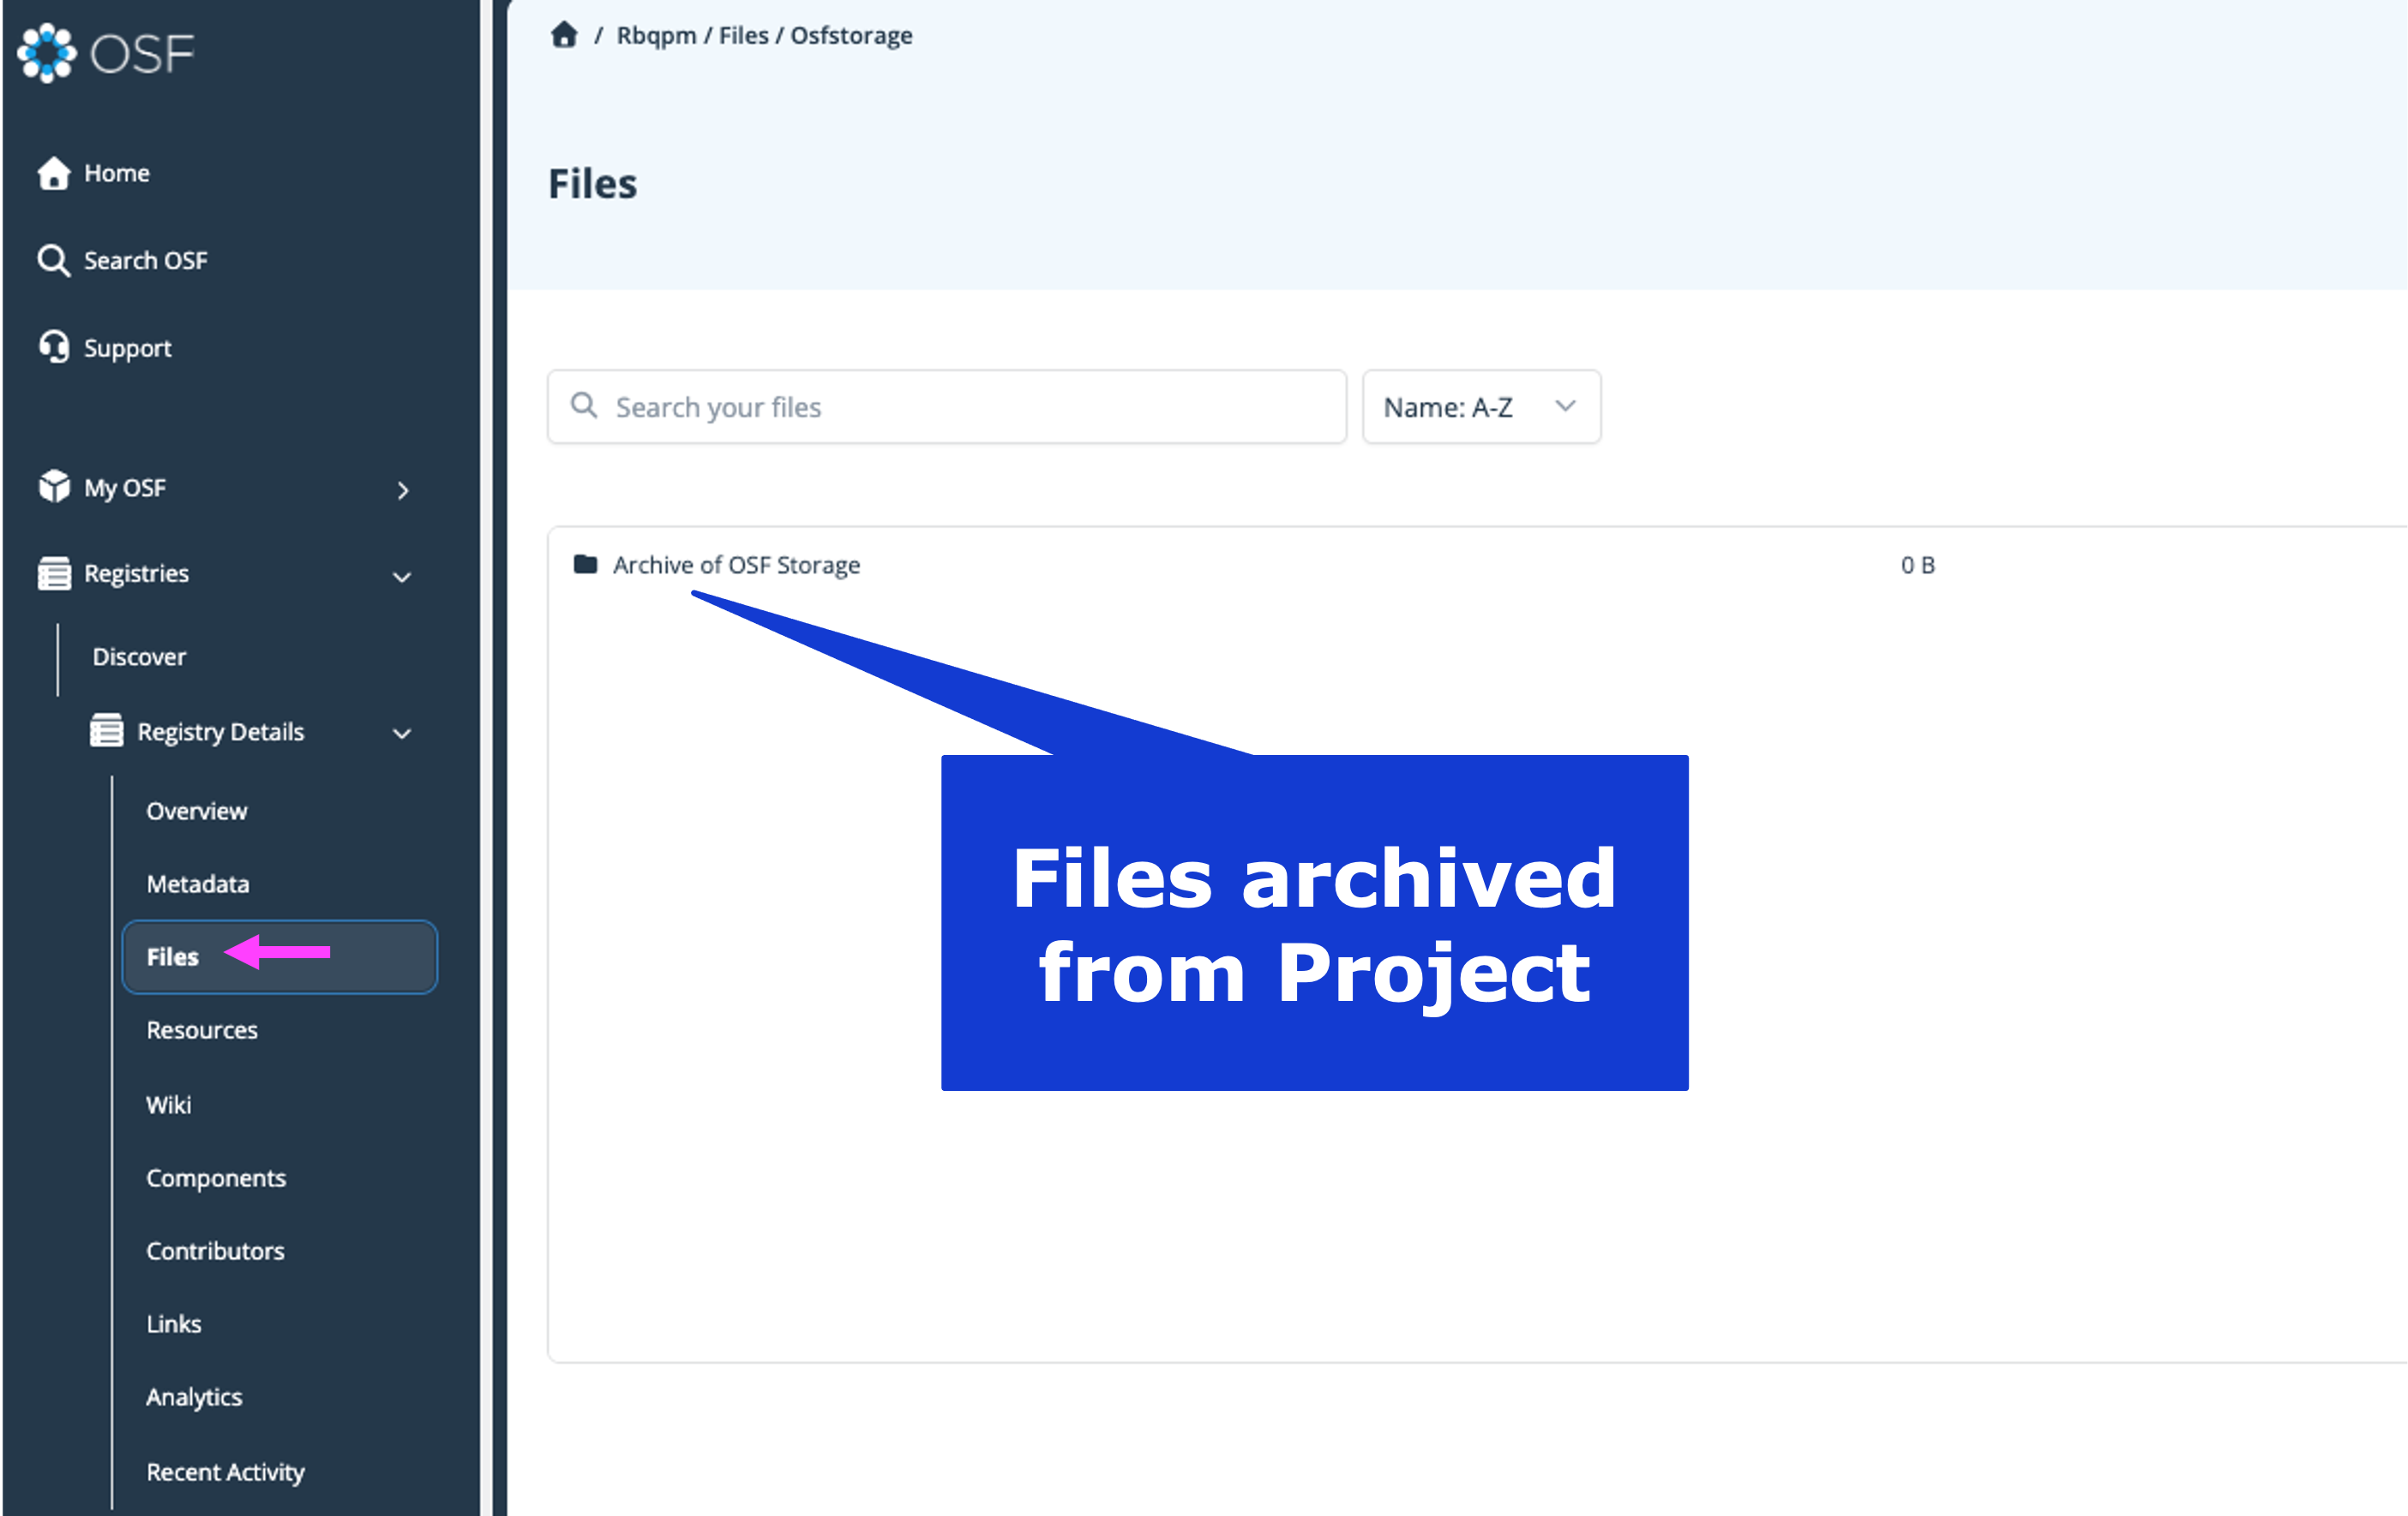2408x1516 pixels.
Task: Click the Registries list icon
Action: pyautogui.click(x=54, y=574)
